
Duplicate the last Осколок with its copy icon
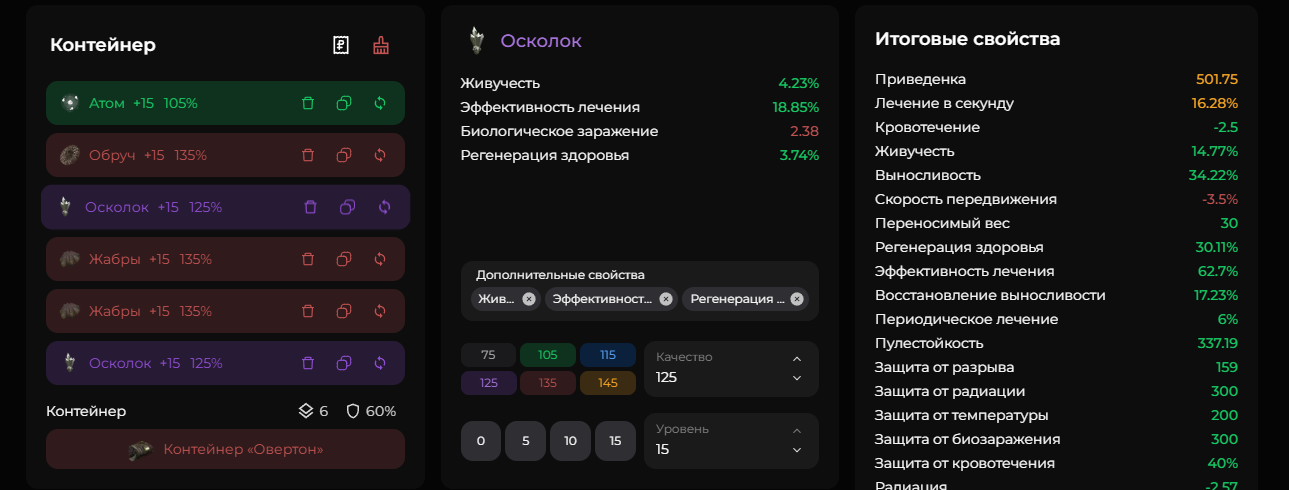point(344,363)
